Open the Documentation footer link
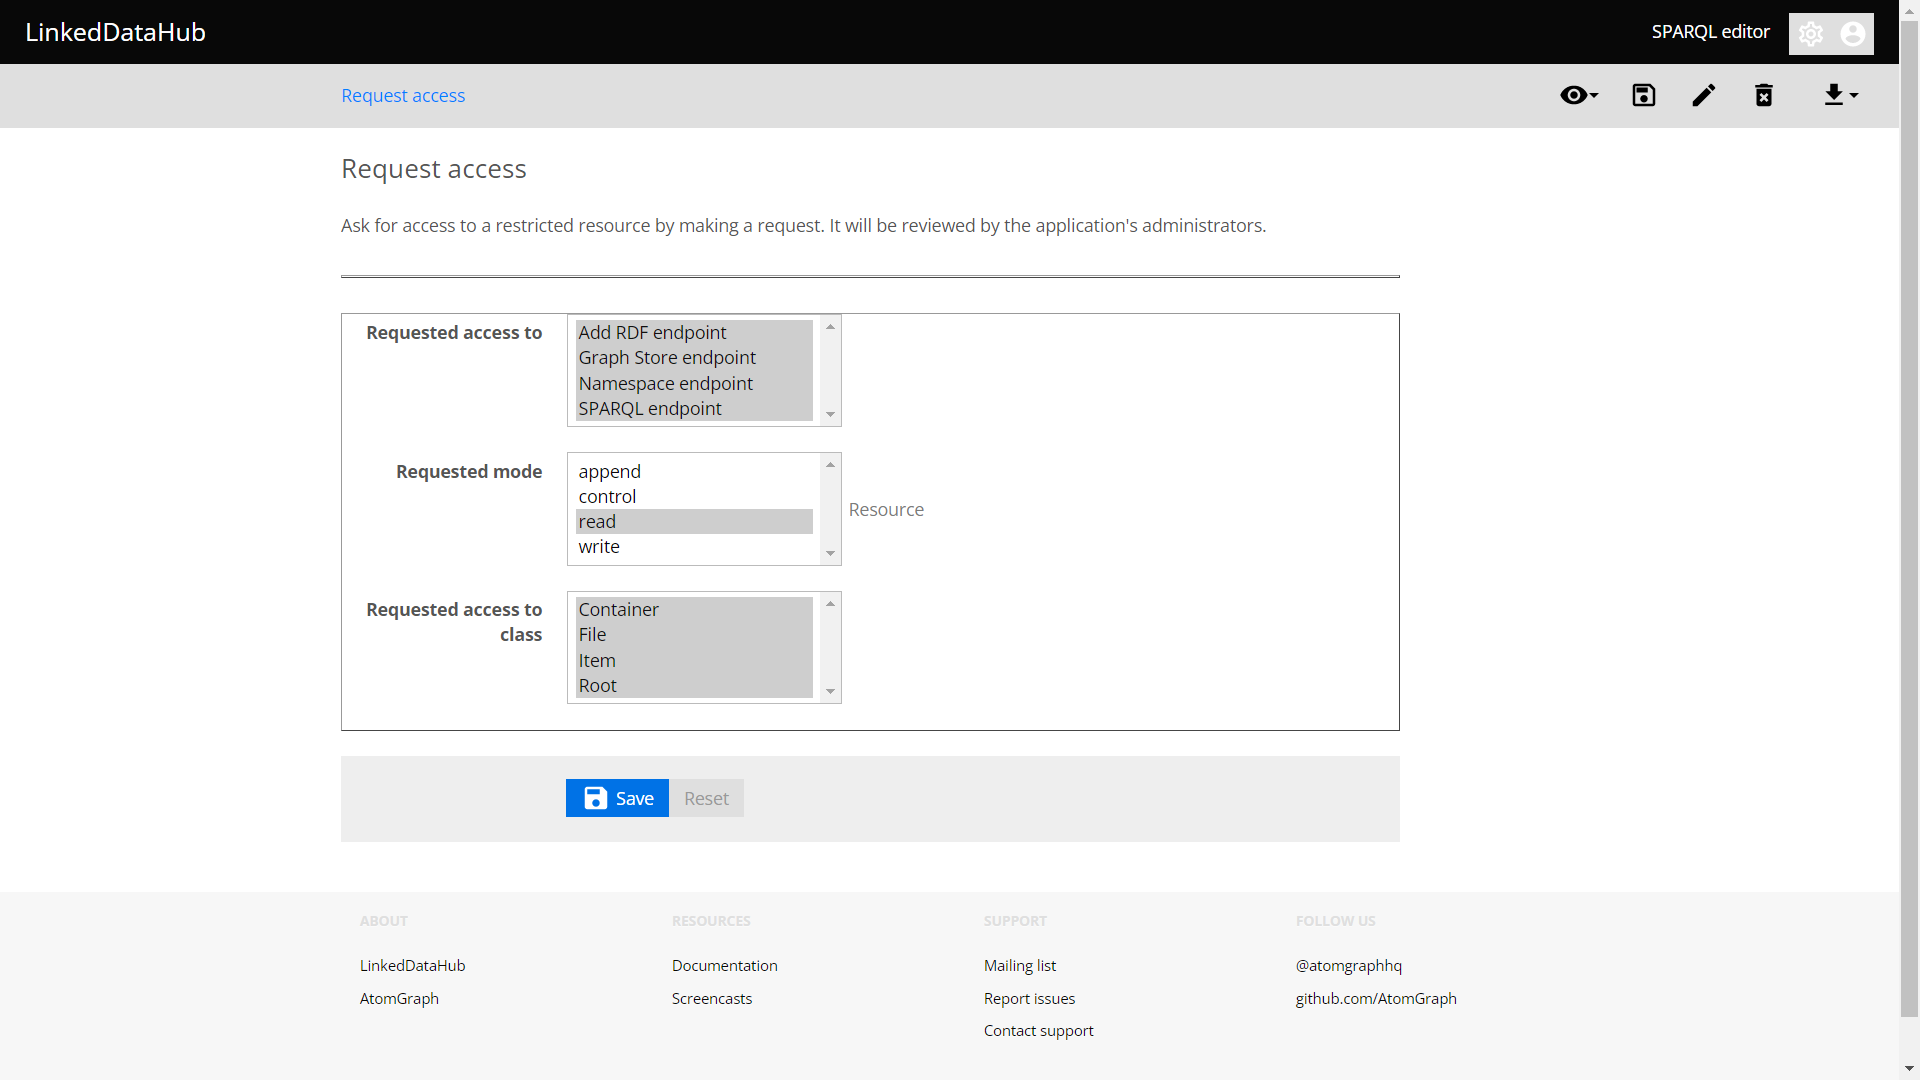Image resolution: width=1920 pixels, height=1080 pixels. pyautogui.click(x=724, y=966)
